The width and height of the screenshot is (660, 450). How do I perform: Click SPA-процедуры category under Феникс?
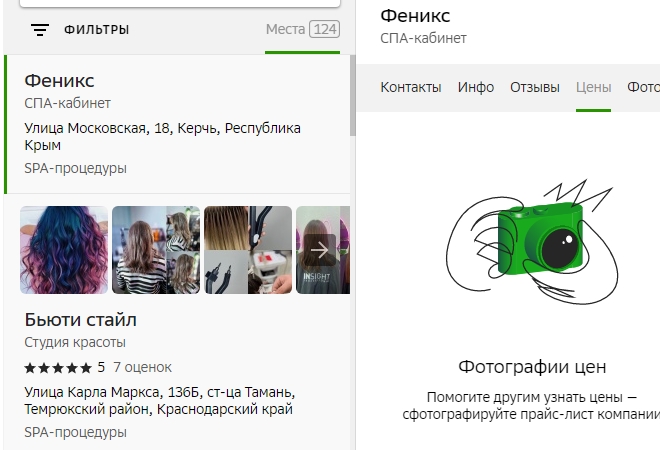75,168
